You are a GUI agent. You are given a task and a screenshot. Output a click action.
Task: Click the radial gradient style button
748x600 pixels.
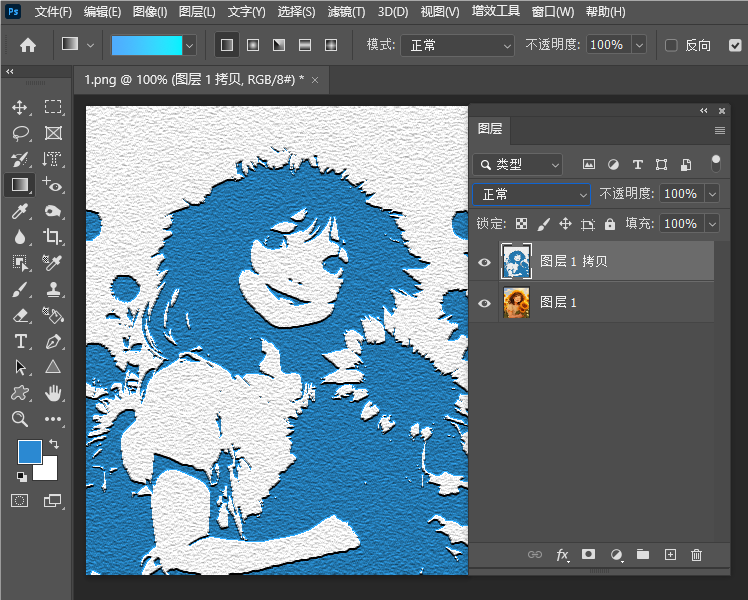(253, 45)
